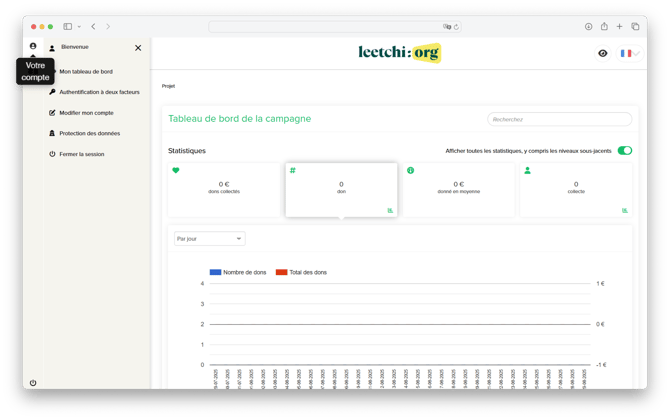
Task: Open a new tab with plus icon
Action: click(x=619, y=26)
